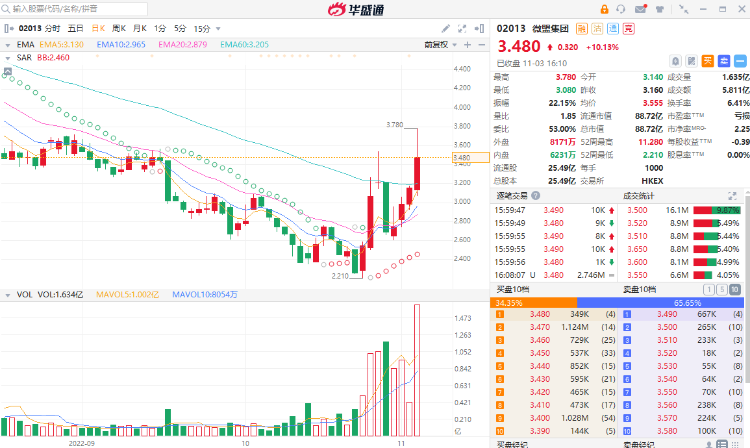Click the left sidebar expand icon beside 02013
The image size is (750, 448).
coord(9,29)
